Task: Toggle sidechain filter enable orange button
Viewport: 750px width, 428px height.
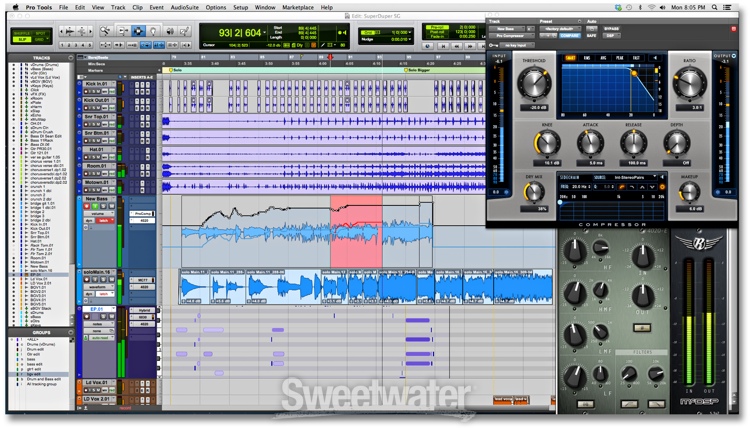Action: click(662, 187)
